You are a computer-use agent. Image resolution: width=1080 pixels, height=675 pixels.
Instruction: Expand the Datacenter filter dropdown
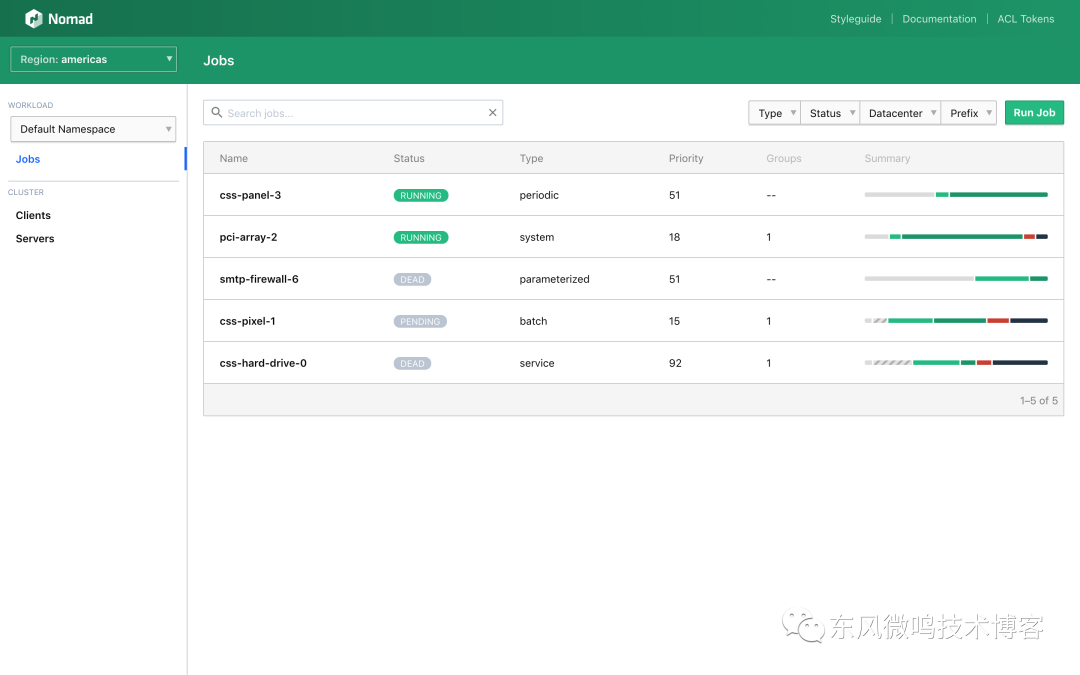[900, 113]
